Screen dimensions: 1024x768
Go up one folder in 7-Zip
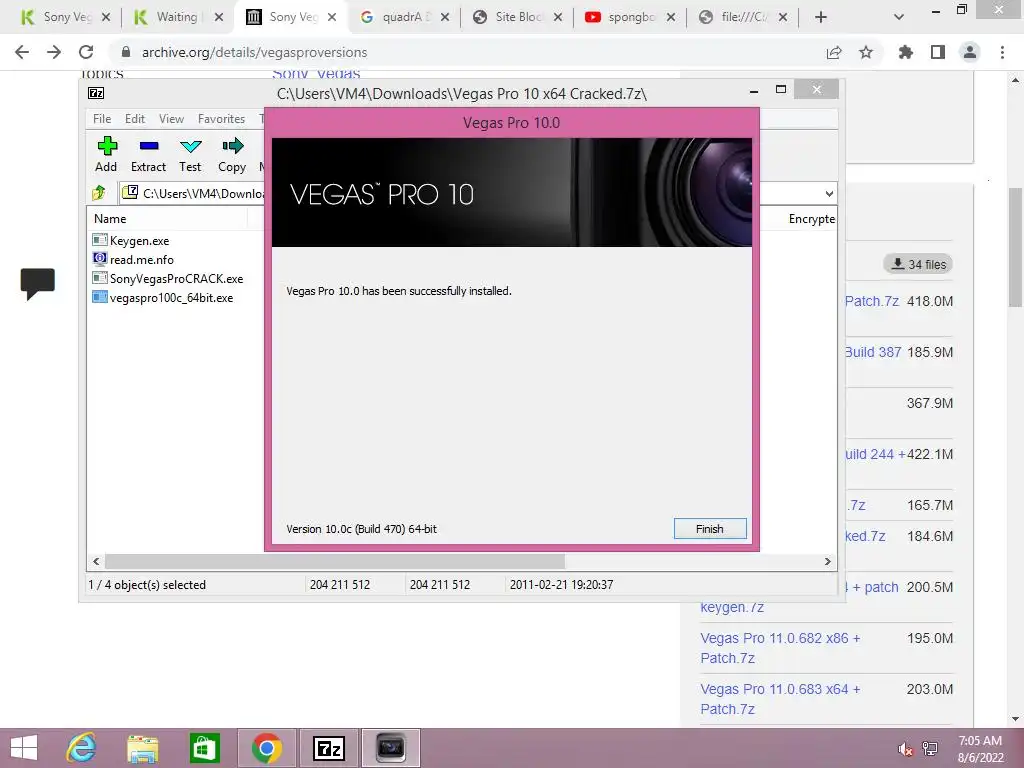click(99, 193)
